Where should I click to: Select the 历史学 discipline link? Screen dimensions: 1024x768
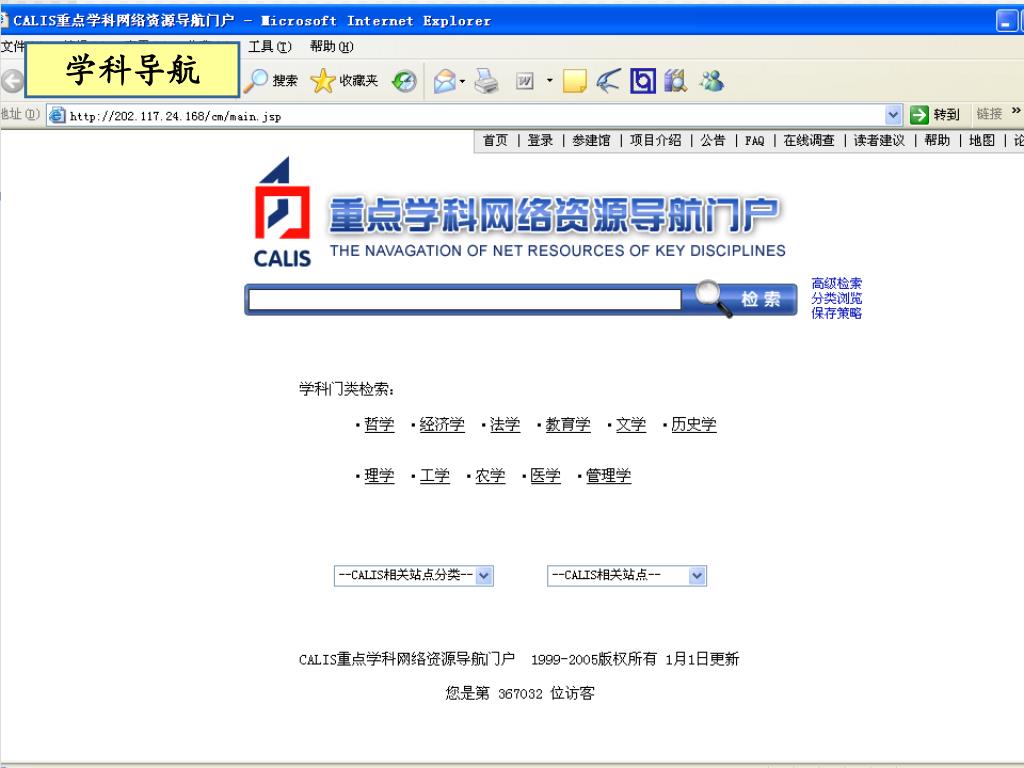(x=694, y=424)
